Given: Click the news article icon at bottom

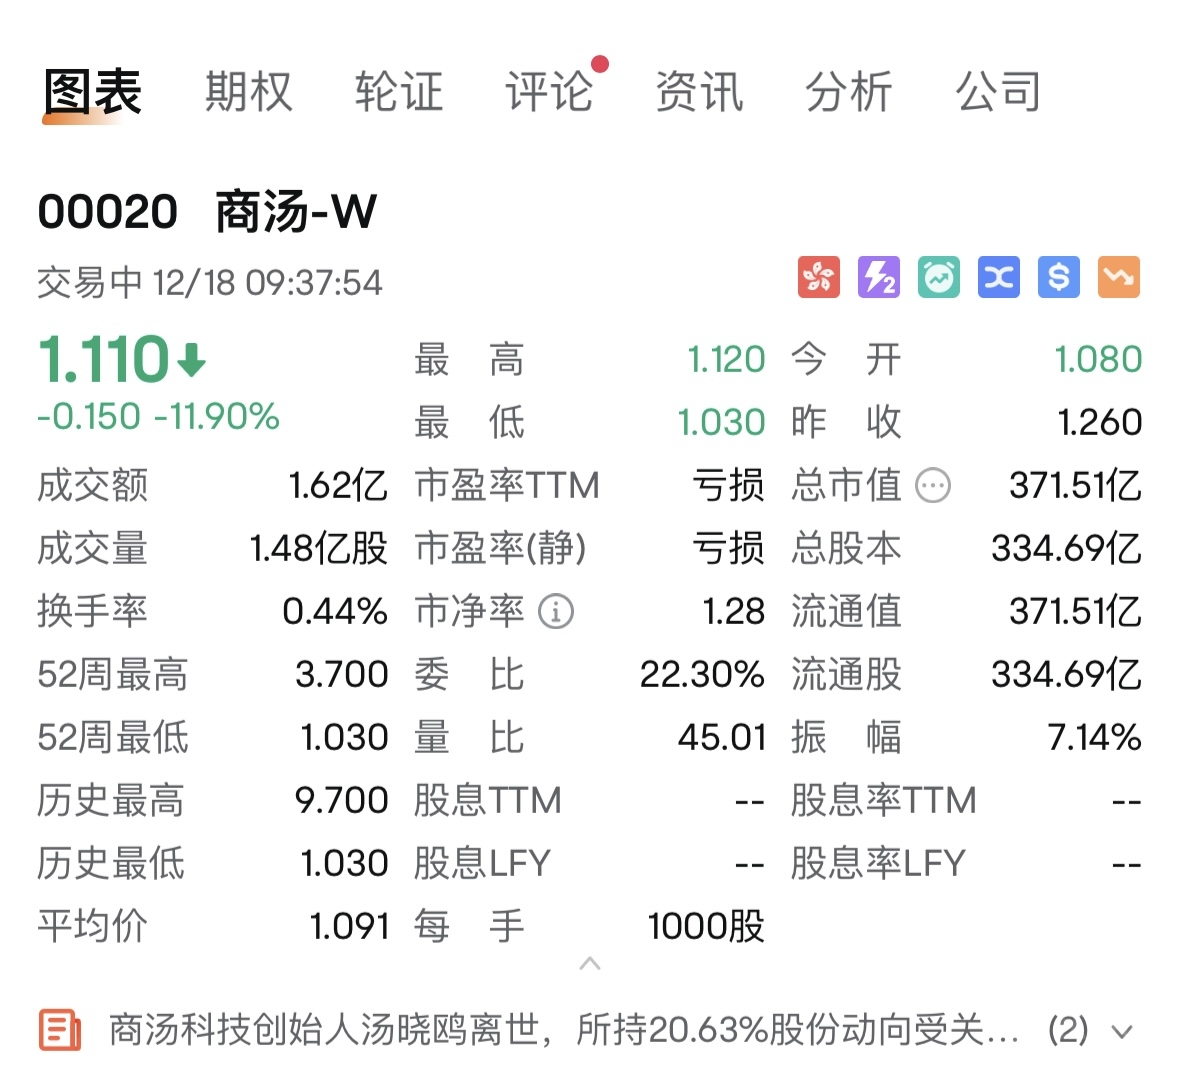Looking at the screenshot, I should coord(60,1028).
